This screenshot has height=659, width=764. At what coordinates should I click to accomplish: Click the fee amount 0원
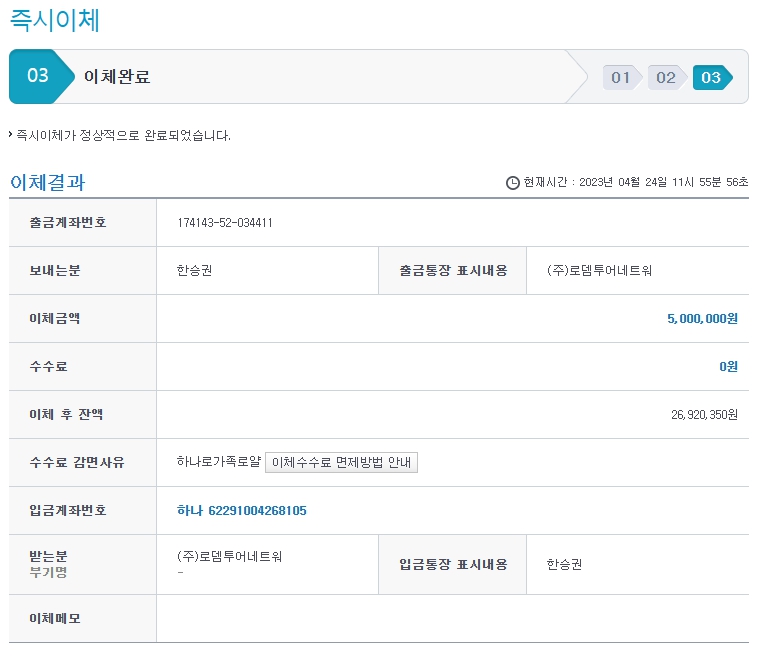click(728, 366)
